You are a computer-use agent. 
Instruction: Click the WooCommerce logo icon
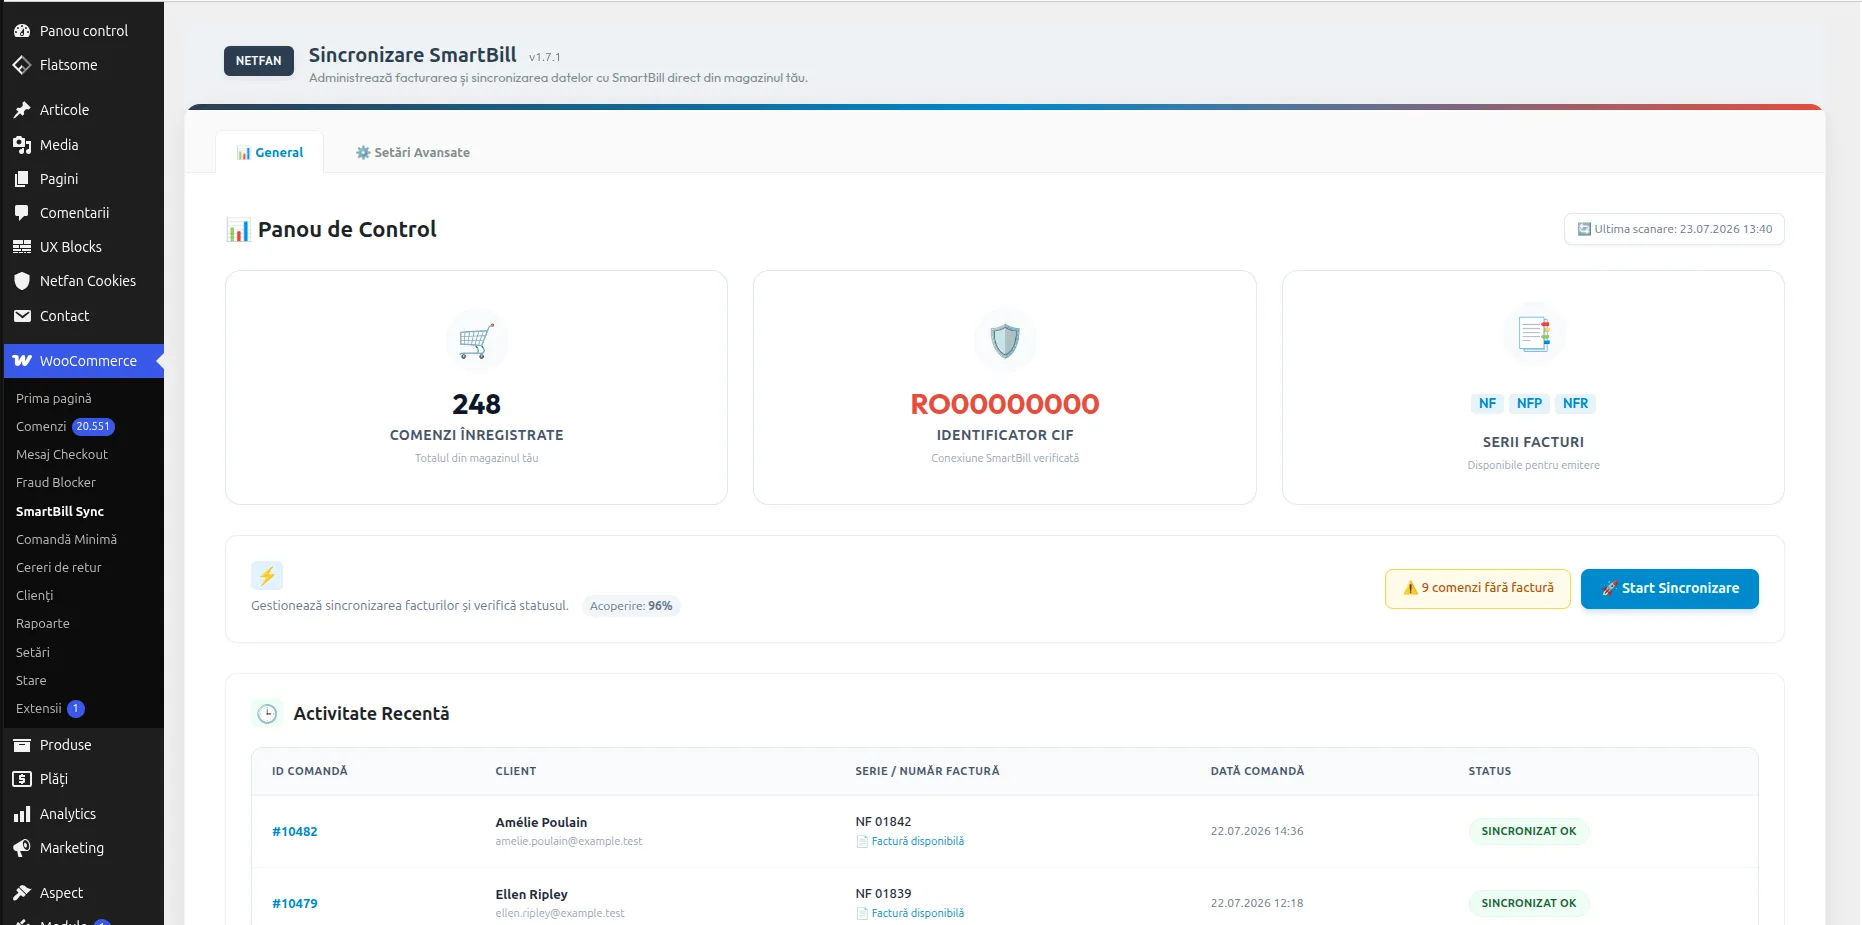[x=22, y=361]
